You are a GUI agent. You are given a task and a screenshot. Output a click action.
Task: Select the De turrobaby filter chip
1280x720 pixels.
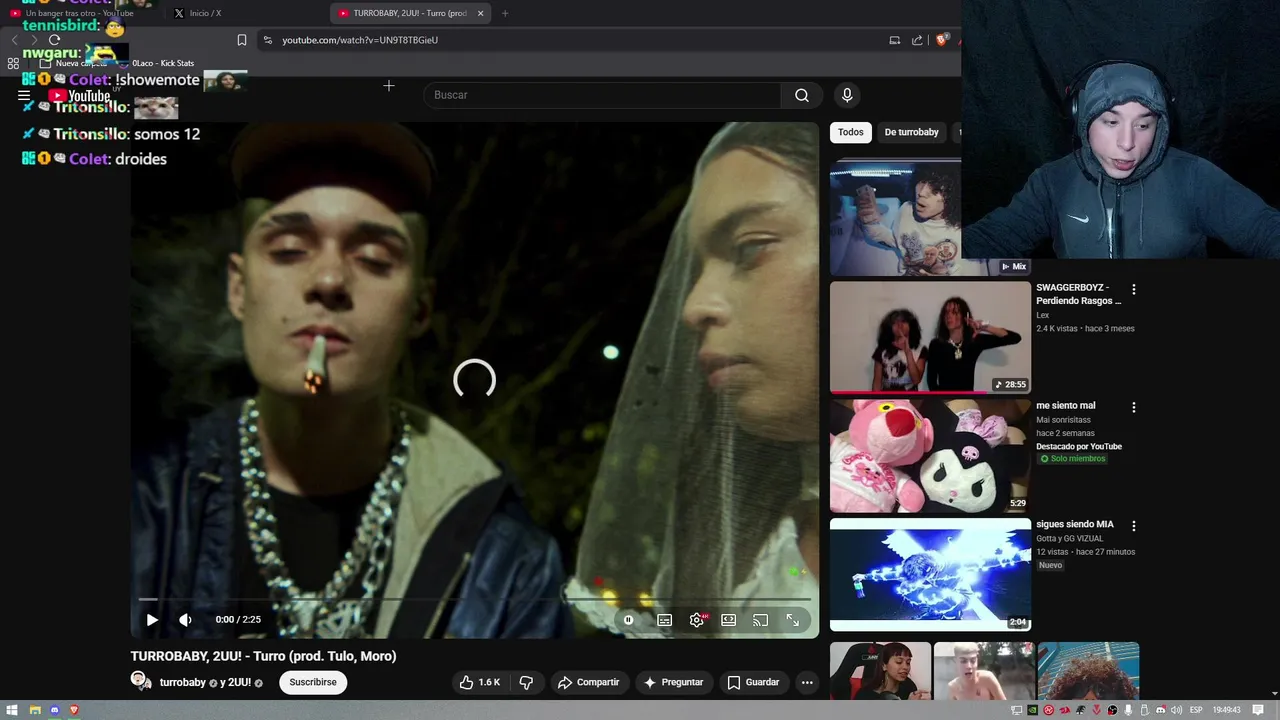point(912,132)
